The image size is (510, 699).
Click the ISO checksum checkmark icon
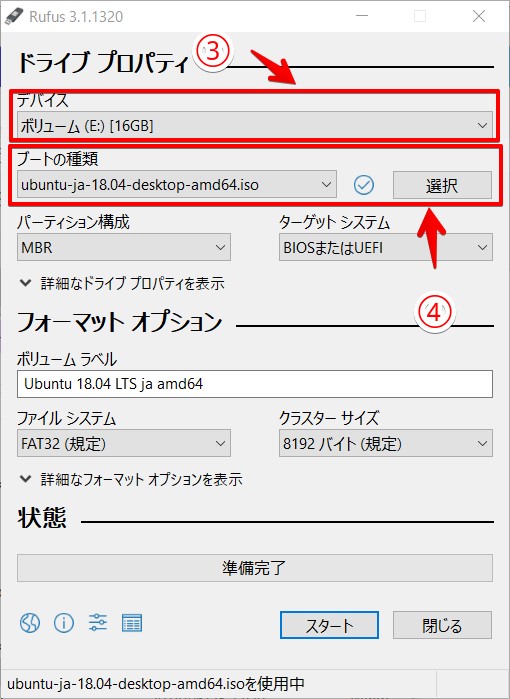[x=364, y=185]
